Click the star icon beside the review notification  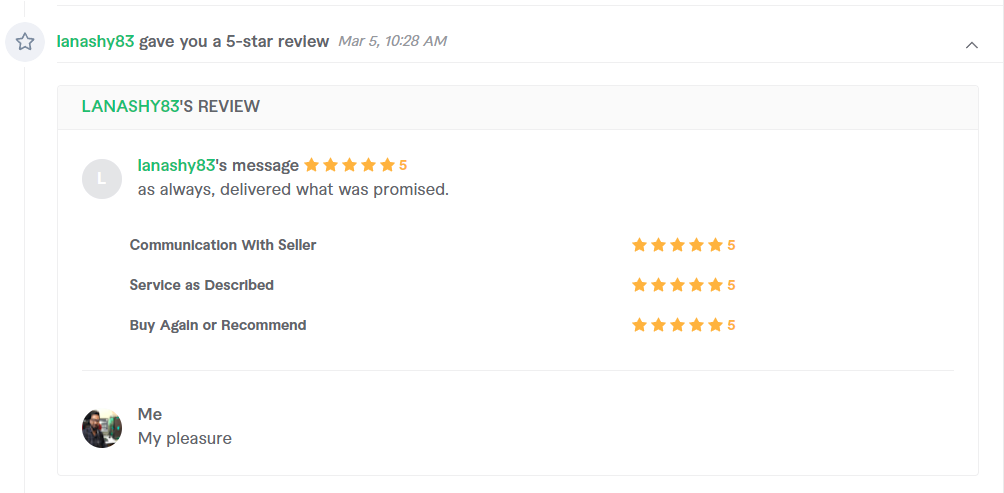(25, 42)
